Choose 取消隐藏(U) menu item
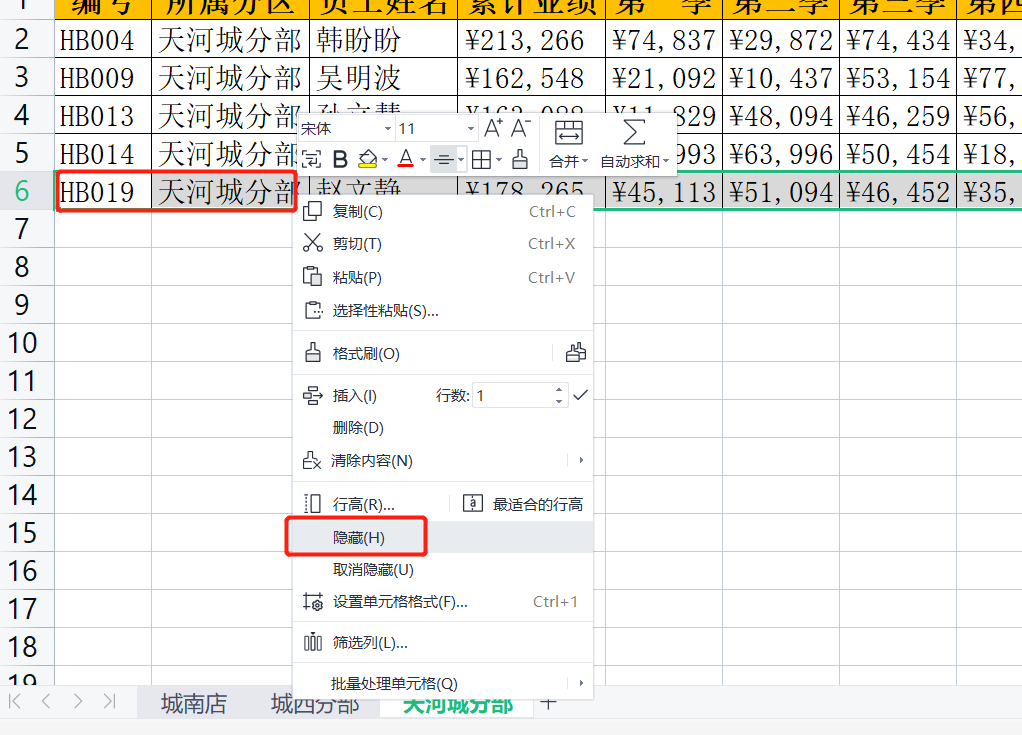 [x=443, y=569]
